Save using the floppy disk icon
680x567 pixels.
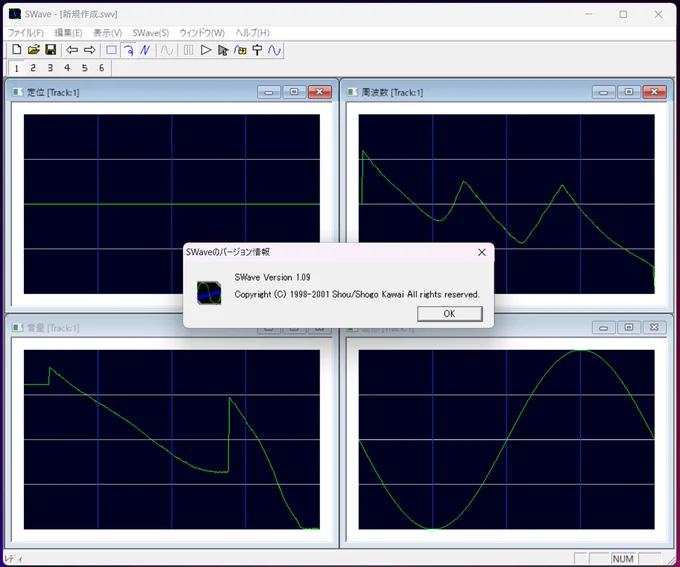click(51, 50)
